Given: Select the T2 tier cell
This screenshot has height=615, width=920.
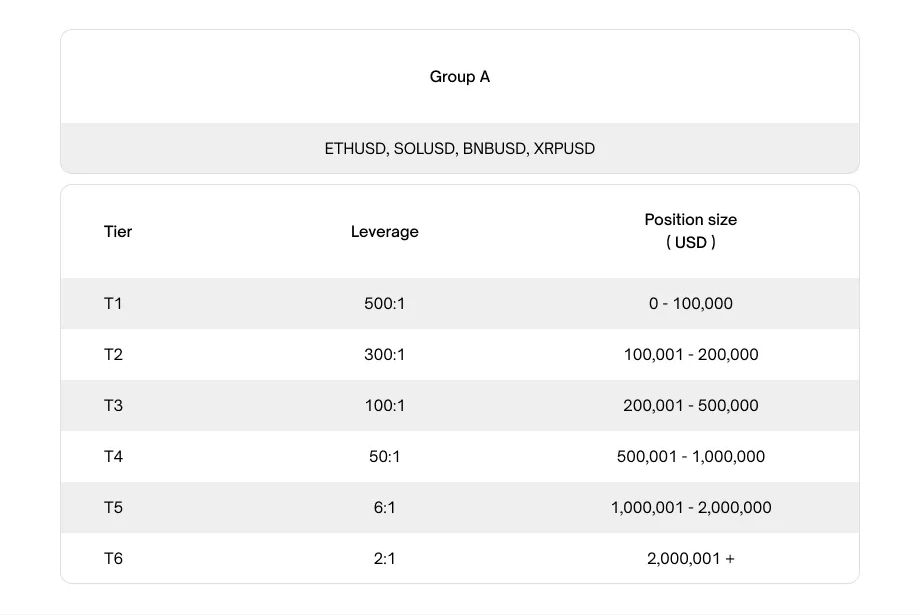Looking at the screenshot, I should click(x=113, y=354).
